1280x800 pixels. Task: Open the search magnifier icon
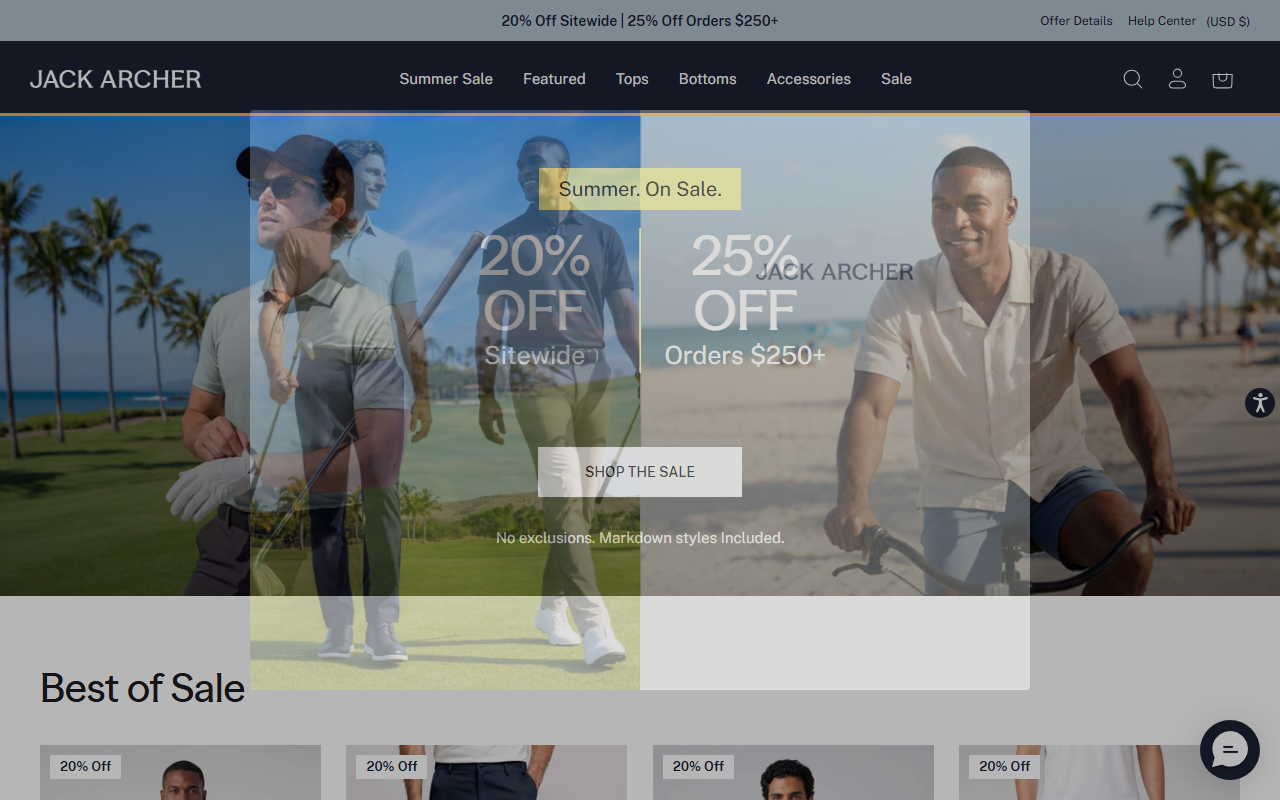(x=1132, y=79)
